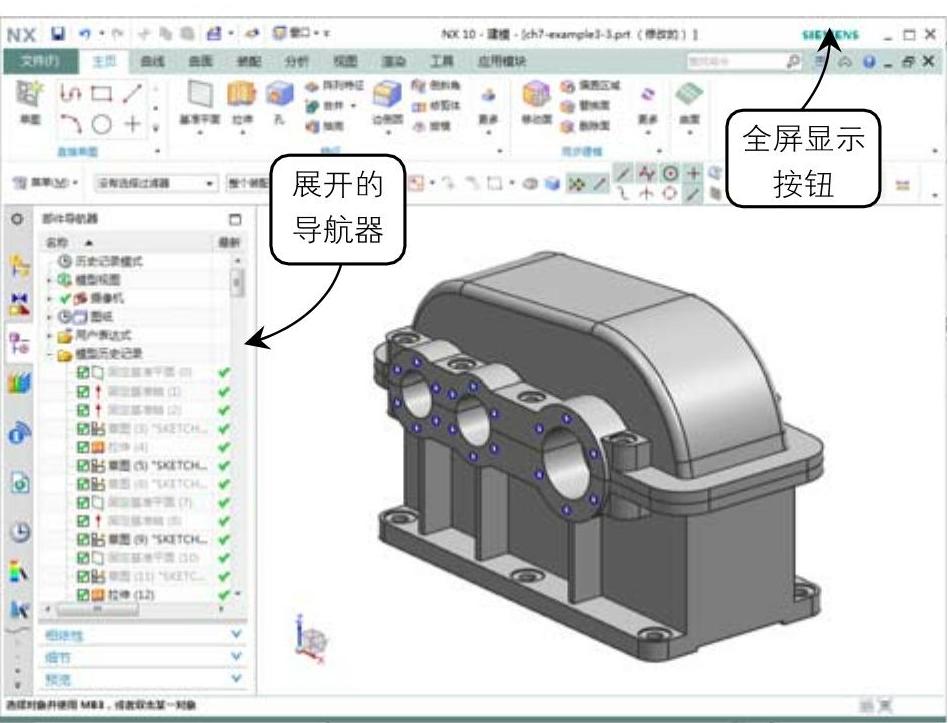Click the navigator vertical scrollbar thumb
Image resolution: width=948 pixels, height=723 pixels.
237,282
